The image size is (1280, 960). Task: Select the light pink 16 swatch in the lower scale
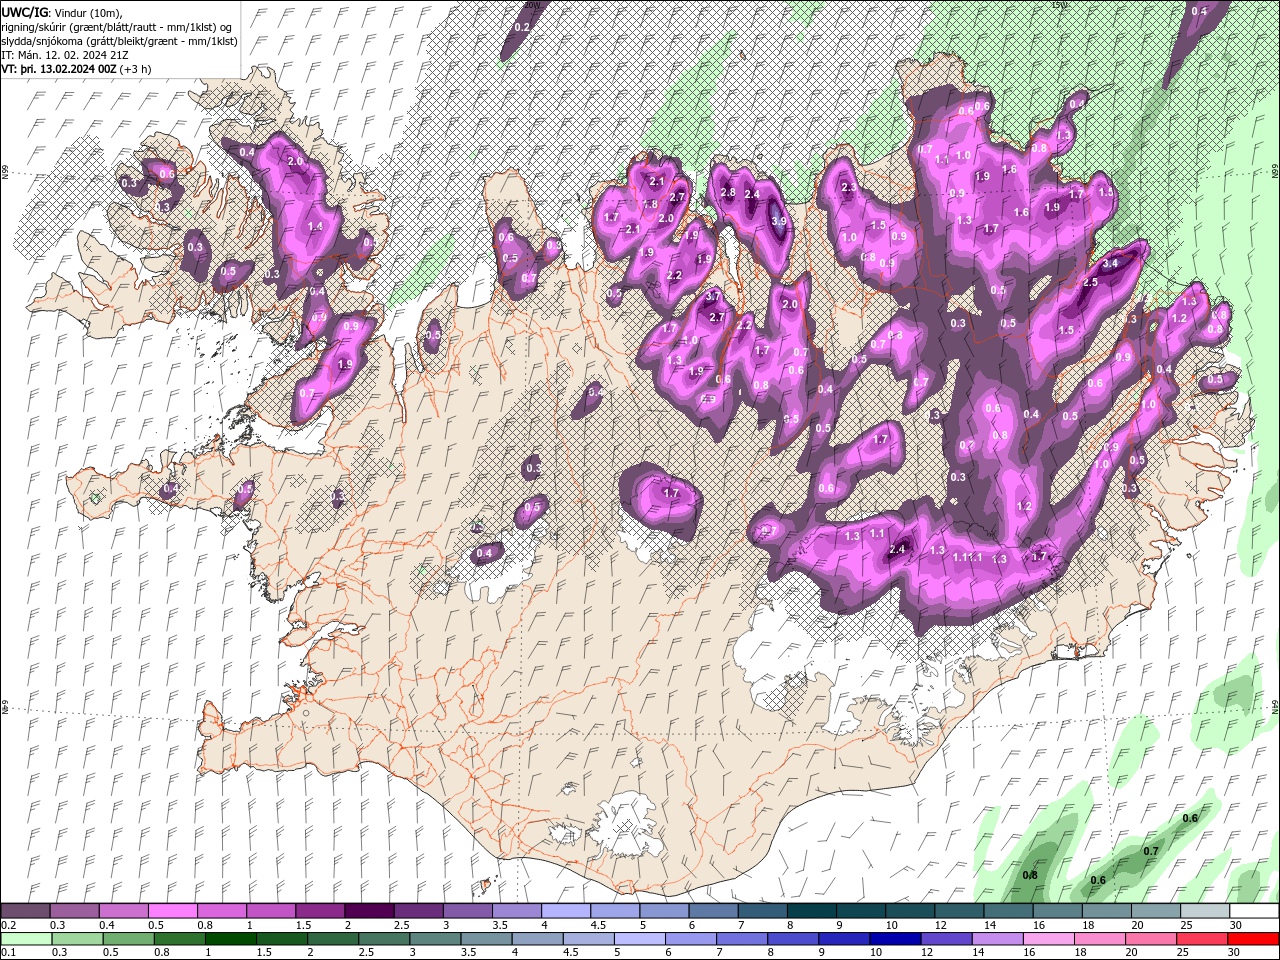click(x=1047, y=938)
